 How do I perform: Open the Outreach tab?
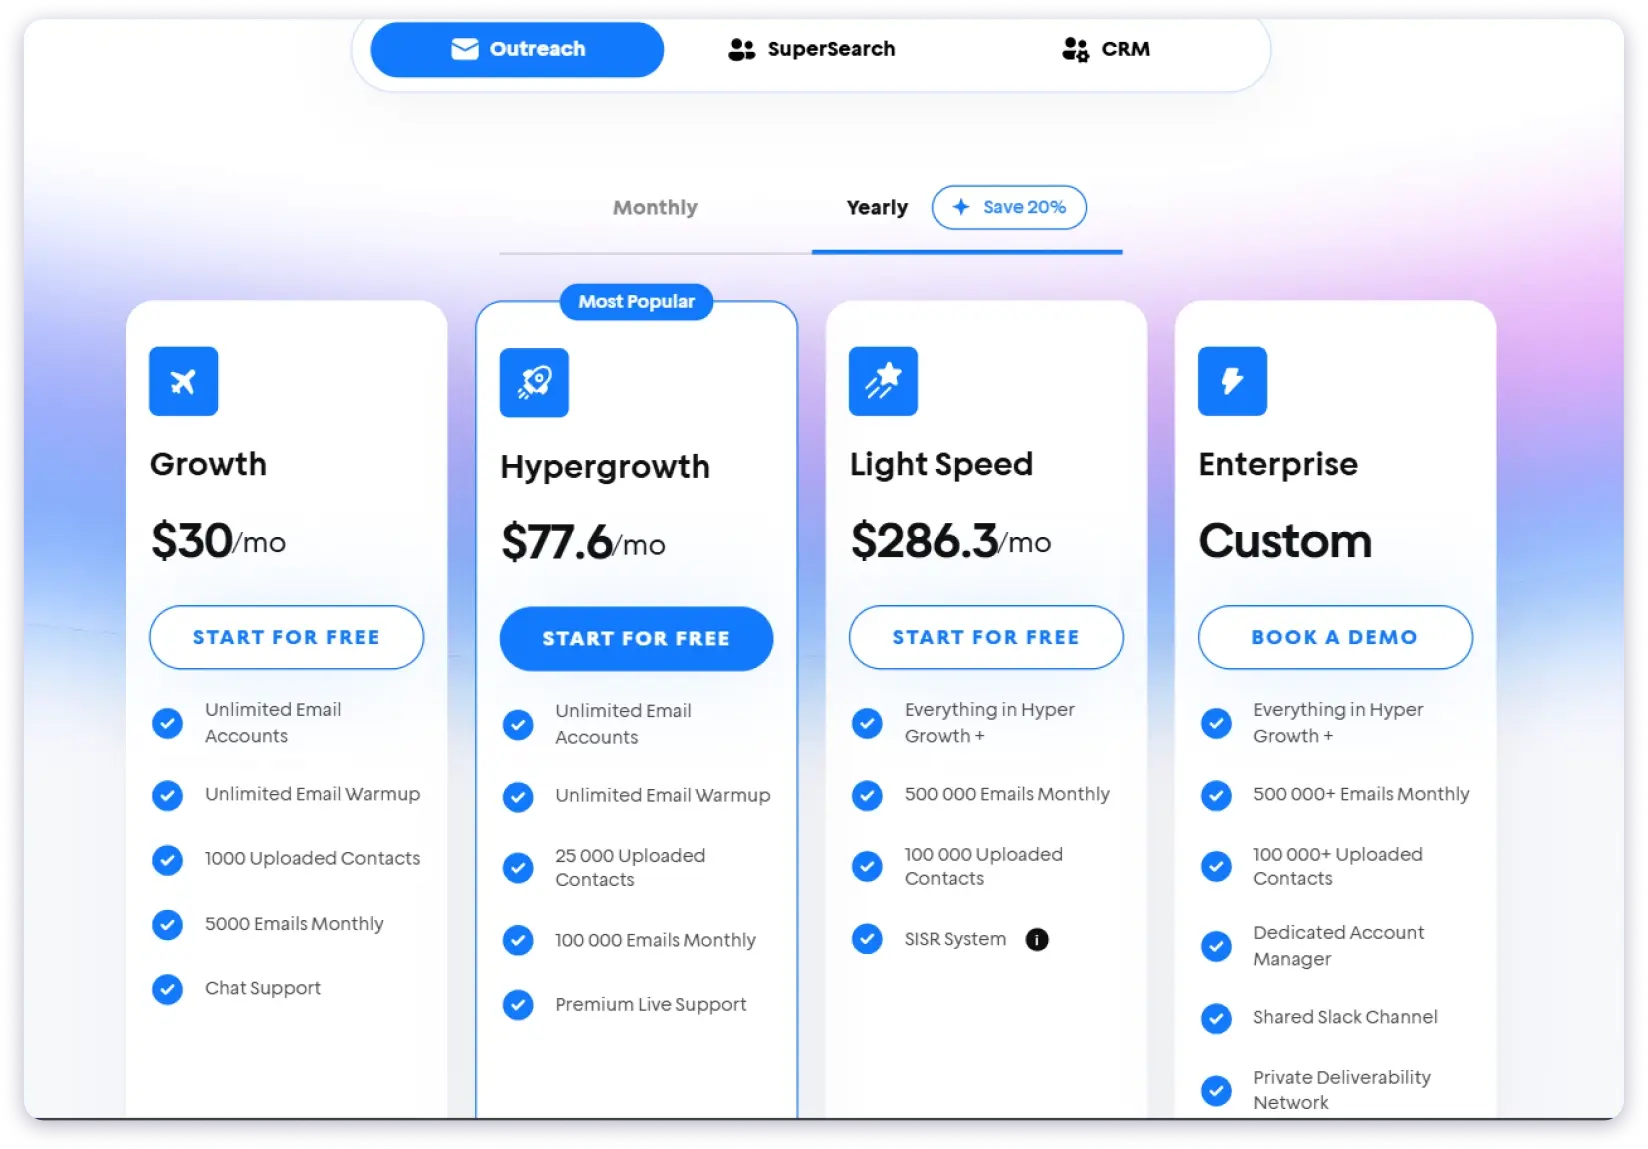click(x=516, y=48)
